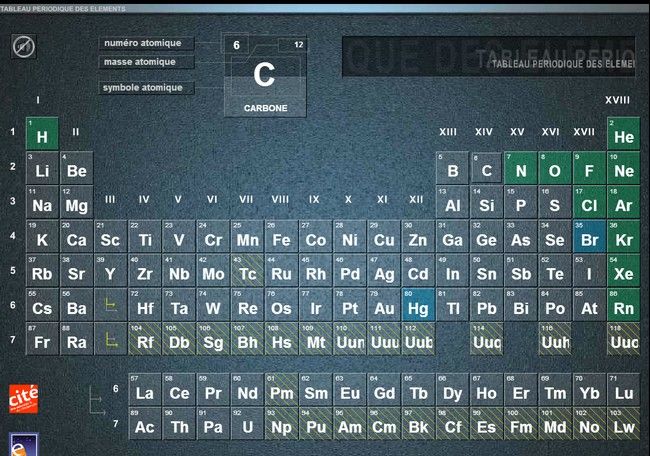The height and width of the screenshot is (456, 650).
Task: Expand the actinides placeholder in period 7
Action: pos(110,340)
